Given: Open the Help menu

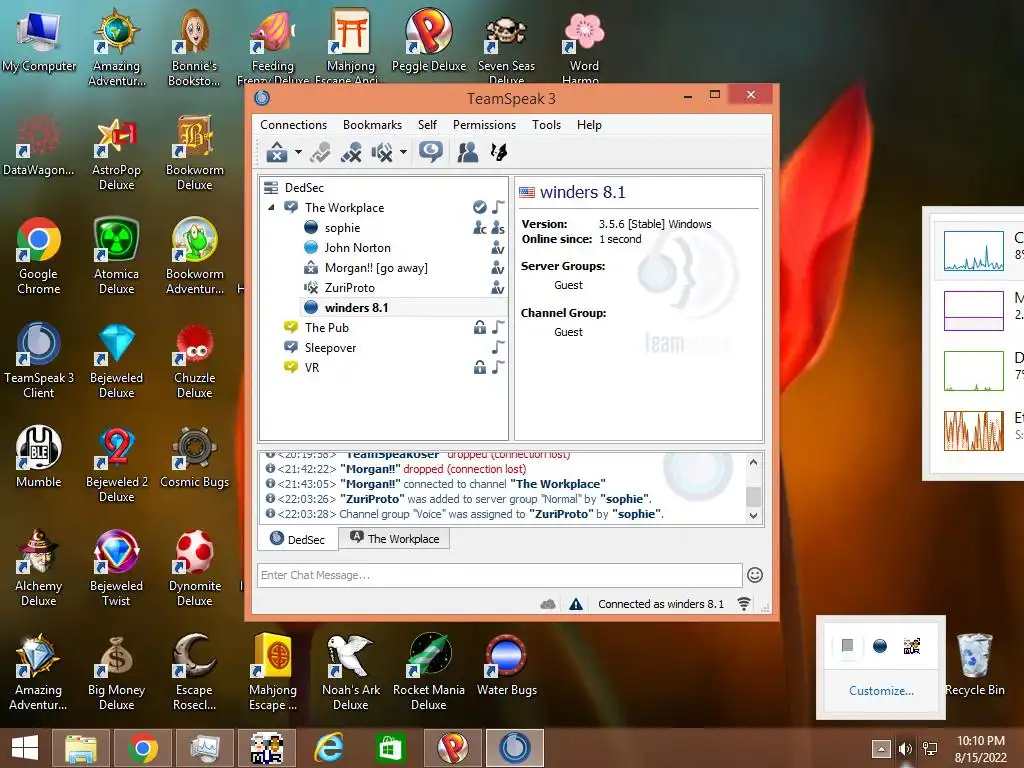Looking at the screenshot, I should (x=589, y=125).
